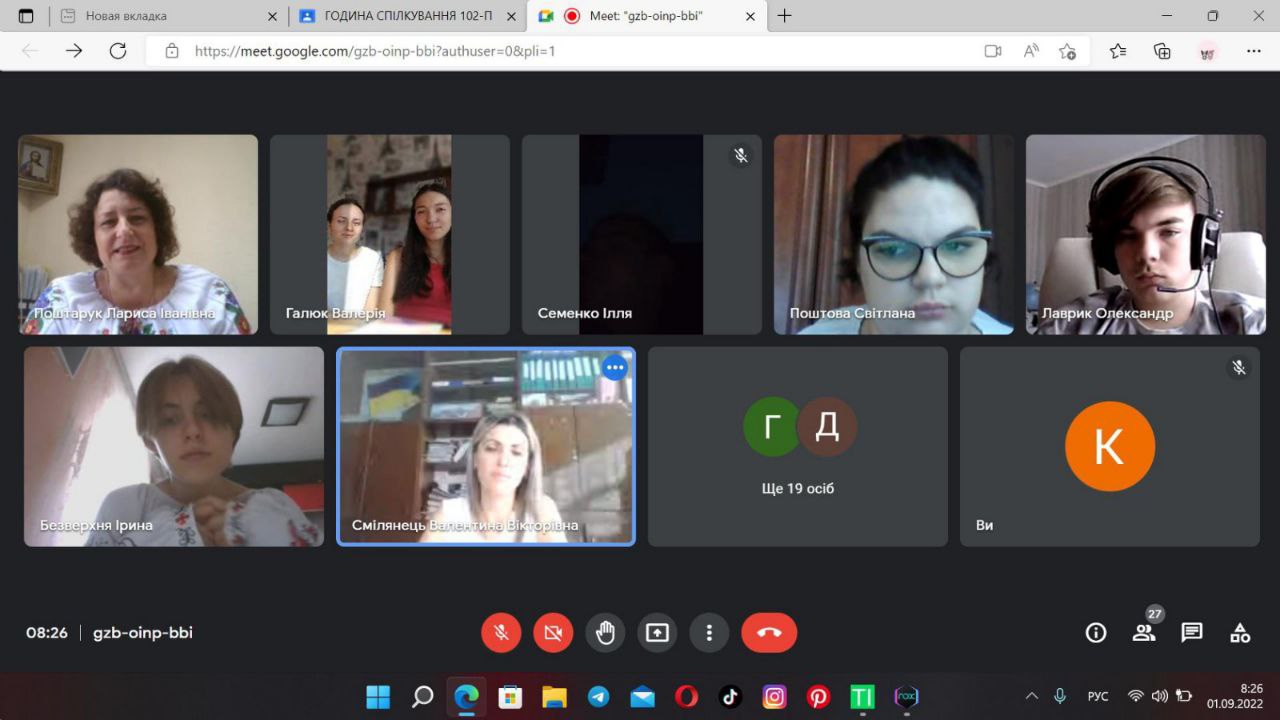Screen dimensions: 1280x720
Task: Open the chat with everyone panel
Action: click(x=1191, y=633)
